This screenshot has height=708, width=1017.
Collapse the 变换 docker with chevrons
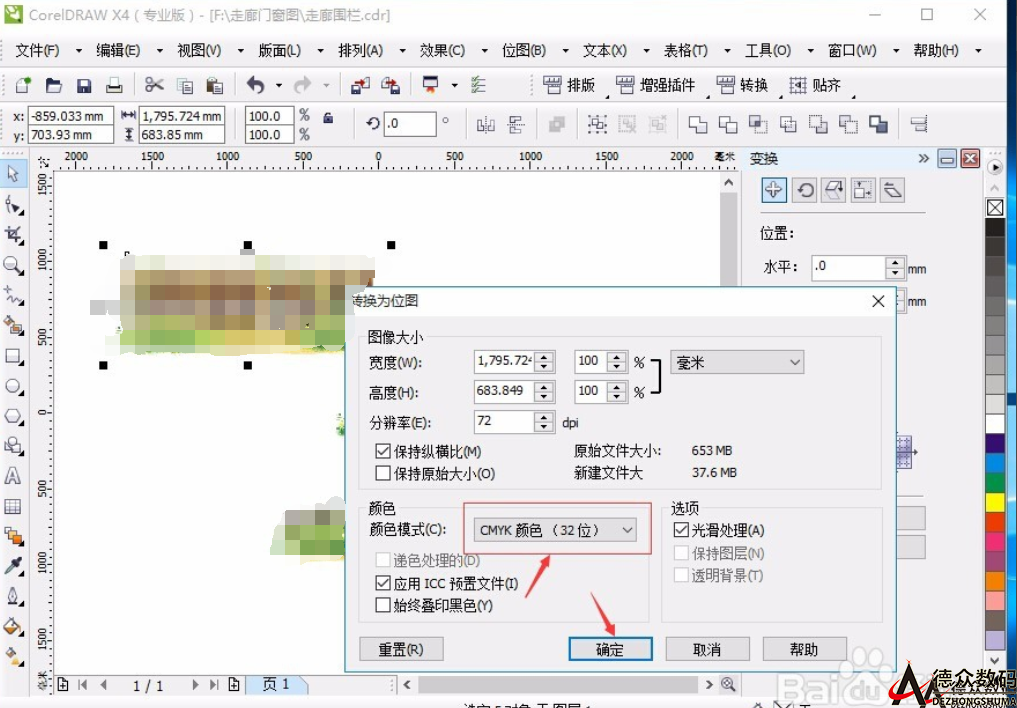[924, 159]
